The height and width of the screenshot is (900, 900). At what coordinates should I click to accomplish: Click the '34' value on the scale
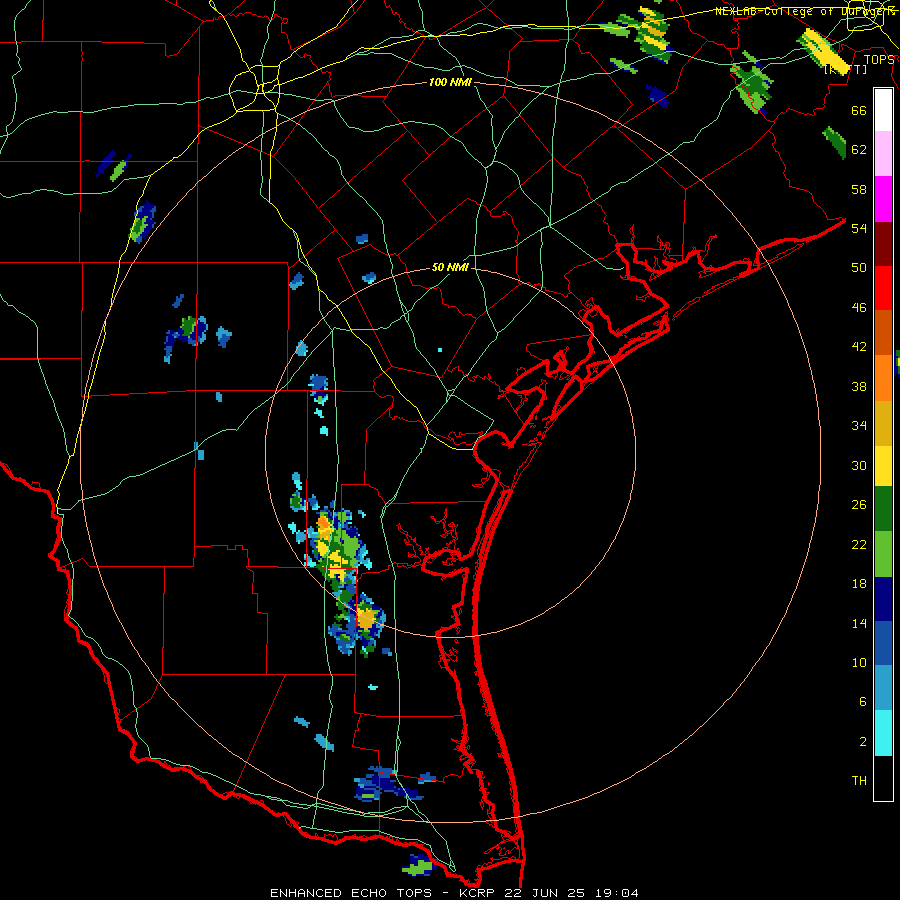tap(859, 426)
